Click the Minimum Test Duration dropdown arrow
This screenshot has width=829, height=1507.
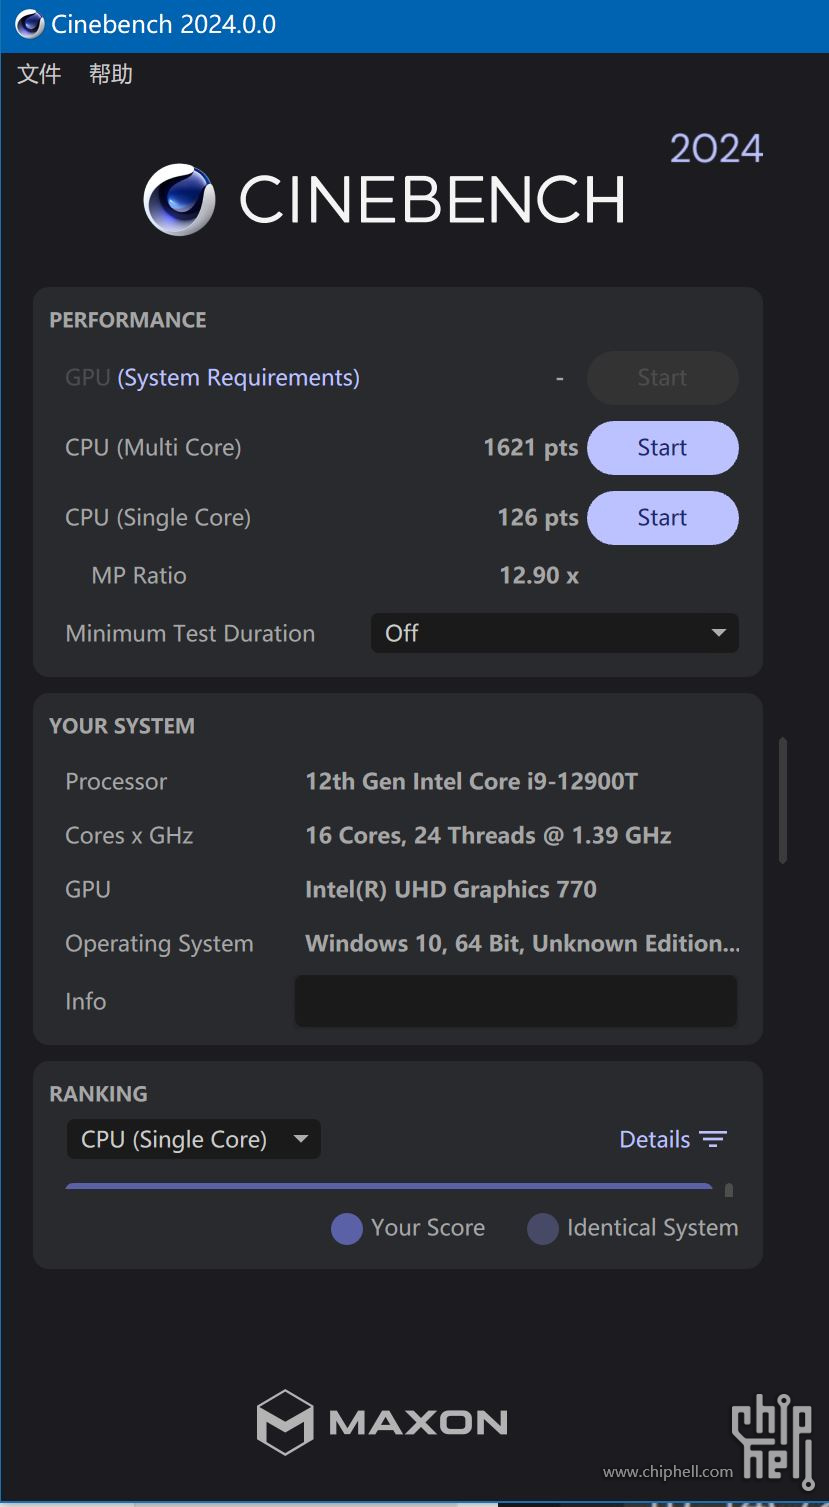coord(718,633)
